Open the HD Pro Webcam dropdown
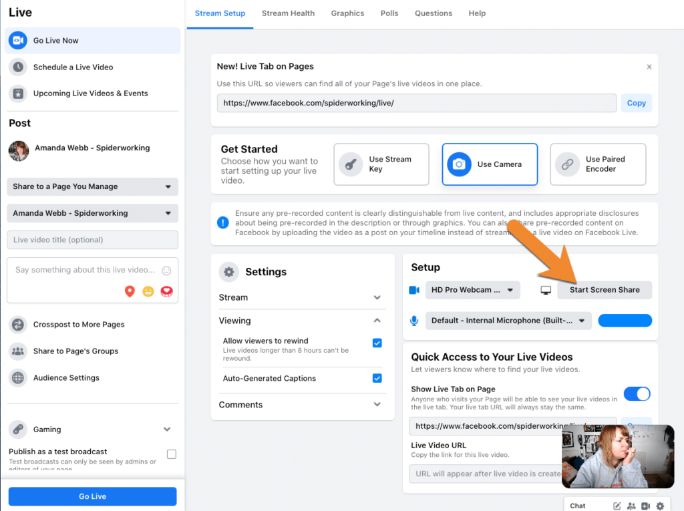Screen dimensions: 684x511 pyautogui.click(x=473, y=290)
